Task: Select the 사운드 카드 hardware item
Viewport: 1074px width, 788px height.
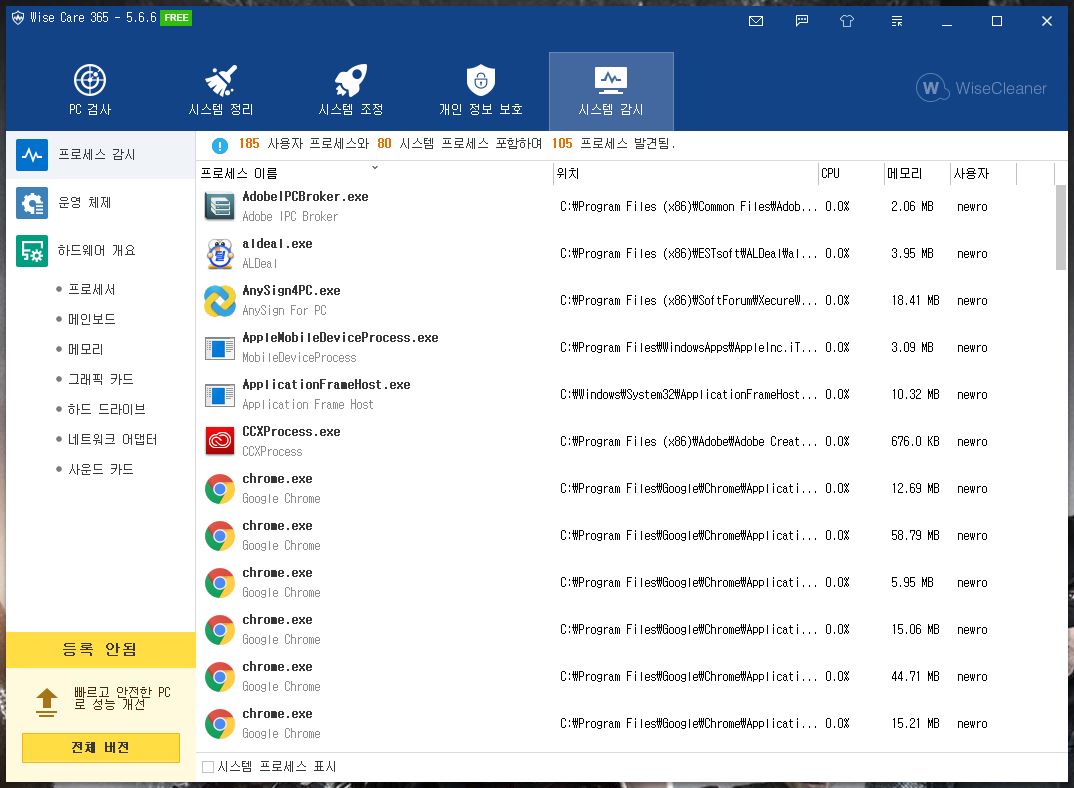Action: pyautogui.click(x=101, y=469)
